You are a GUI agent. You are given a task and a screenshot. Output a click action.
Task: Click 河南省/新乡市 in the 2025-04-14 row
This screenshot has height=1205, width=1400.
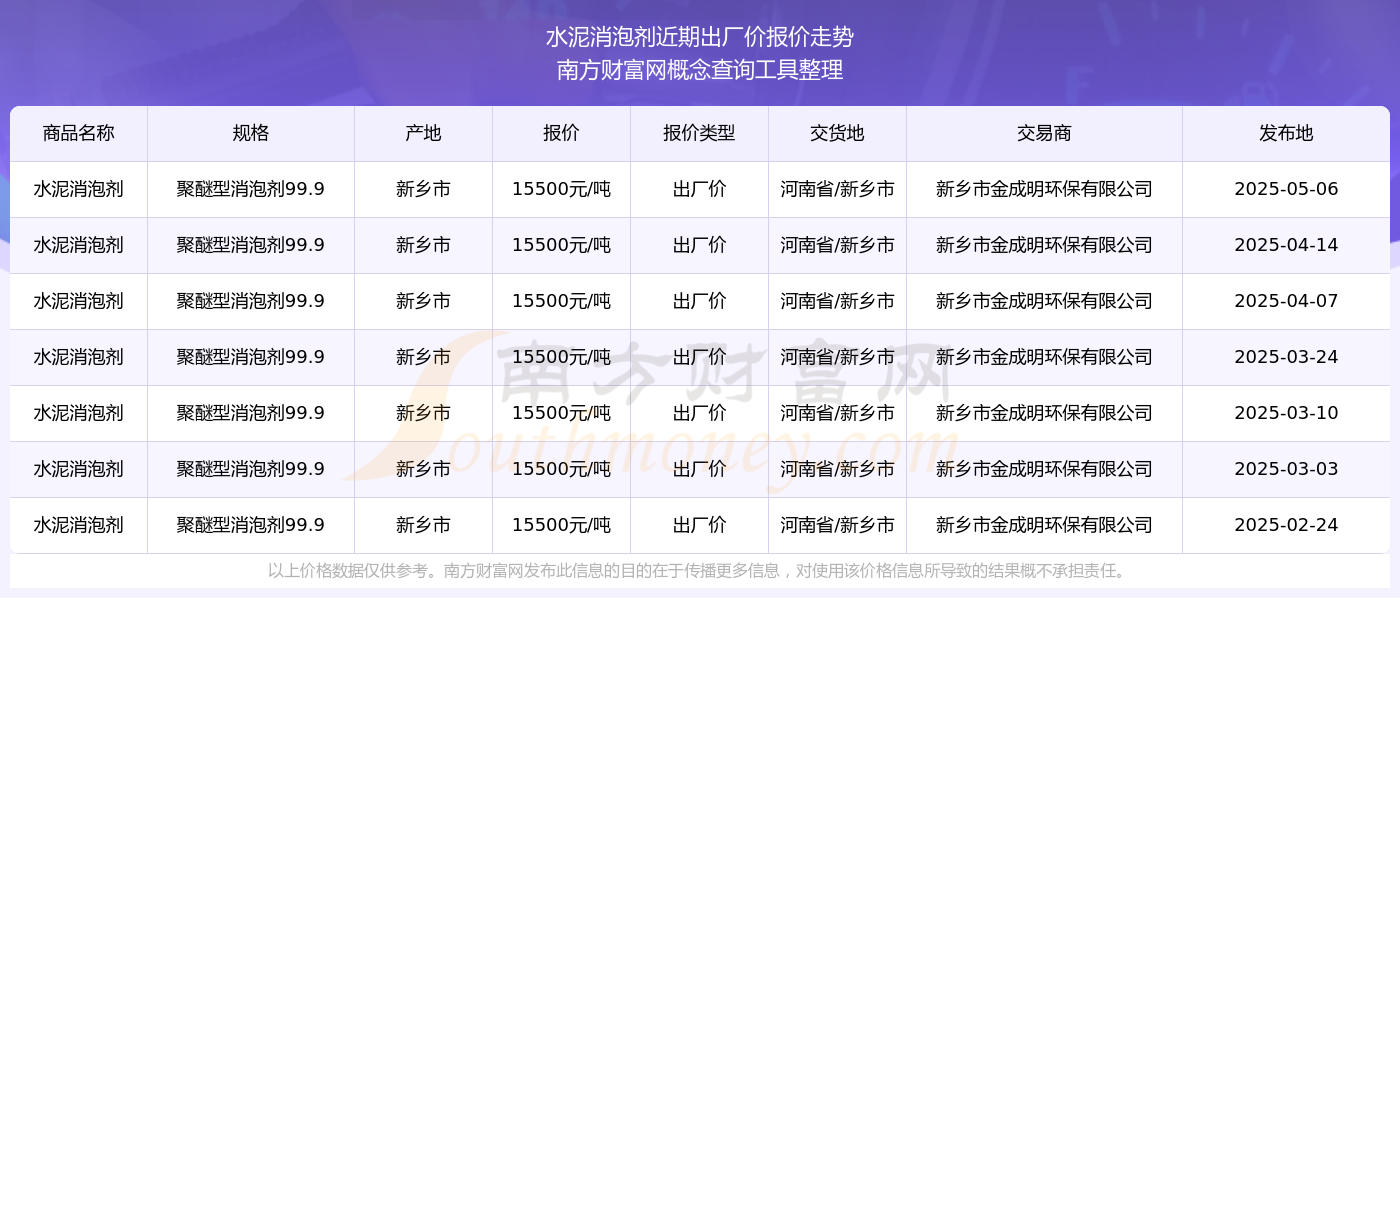837,245
